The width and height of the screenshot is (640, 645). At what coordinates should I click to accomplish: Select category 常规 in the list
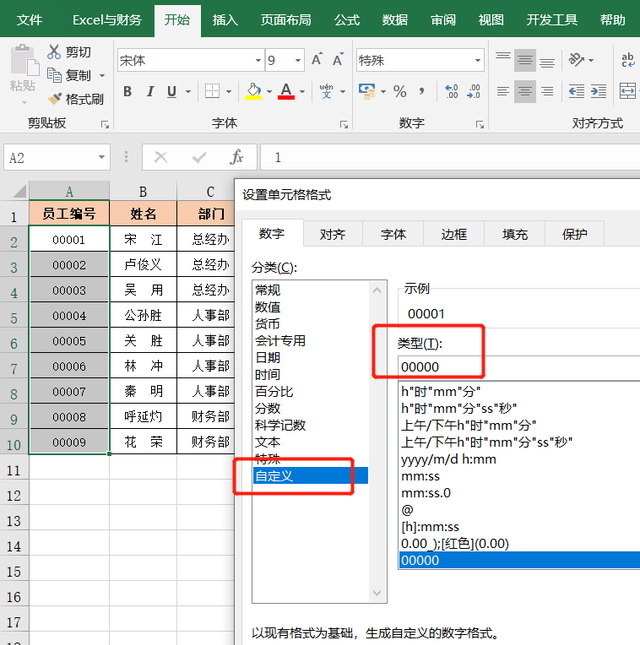pyautogui.click(x=311, y=290)
